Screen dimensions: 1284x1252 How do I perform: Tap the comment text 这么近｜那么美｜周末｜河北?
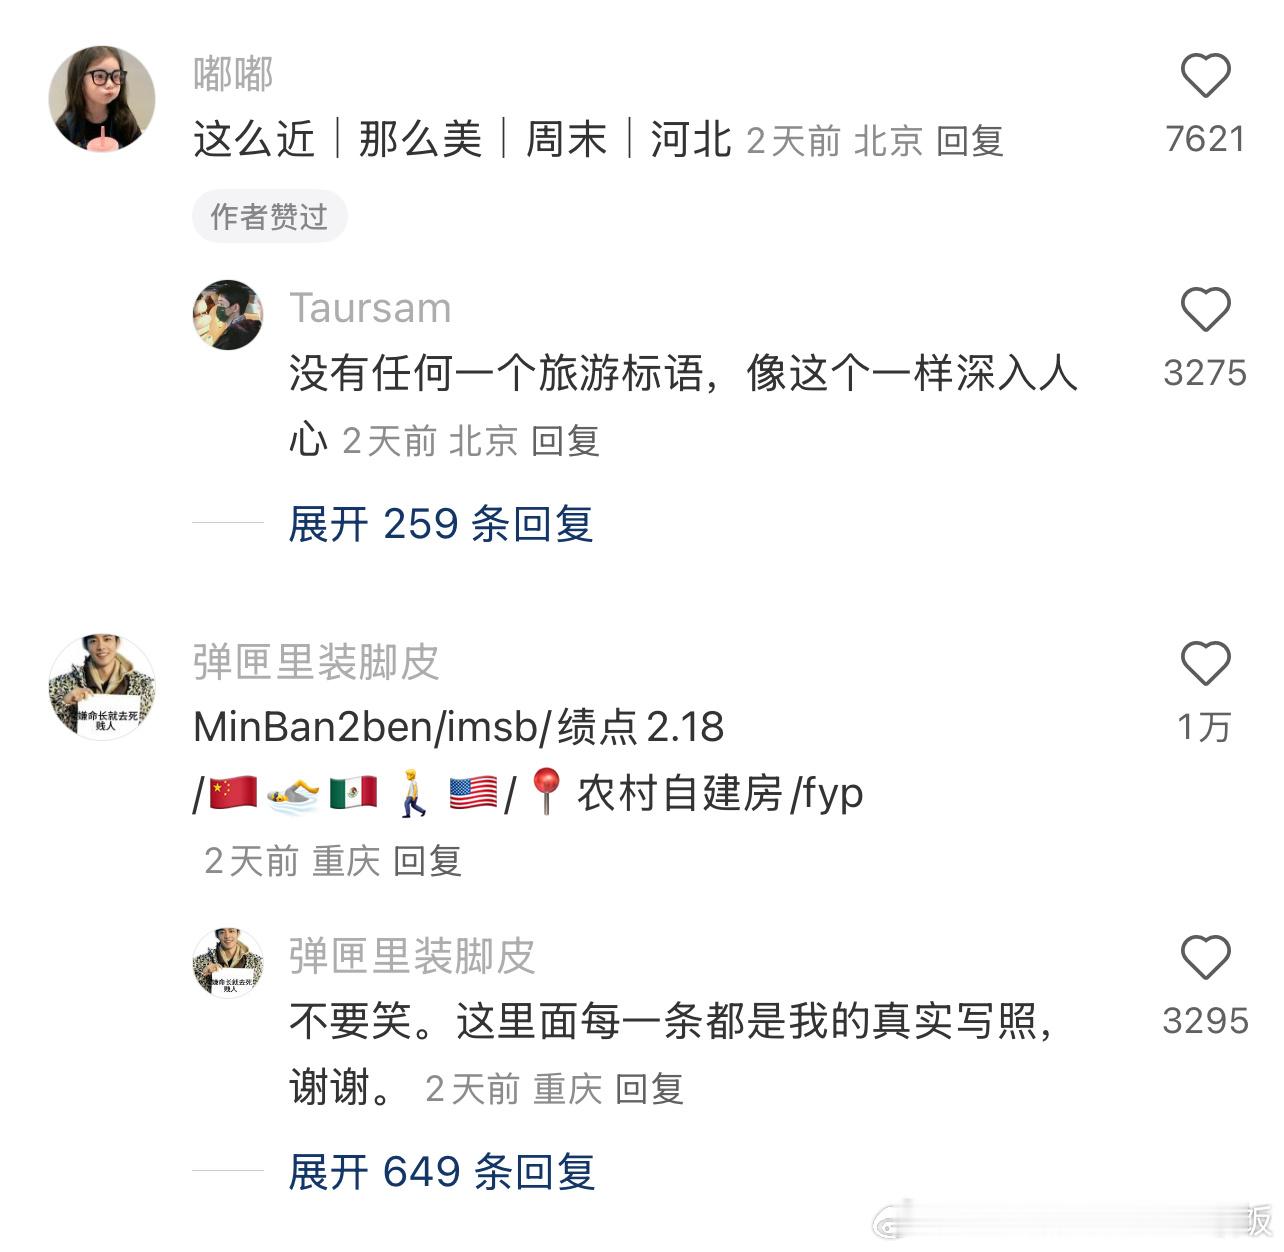click(462, 139)
